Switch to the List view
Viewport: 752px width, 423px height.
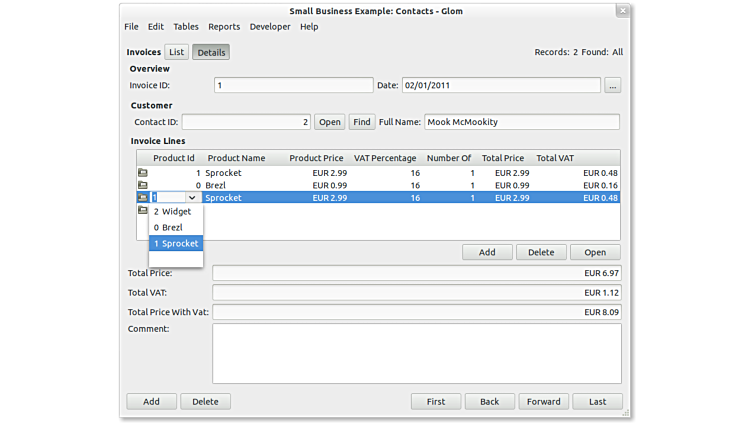pyautogui.click(x=176, y=52)
